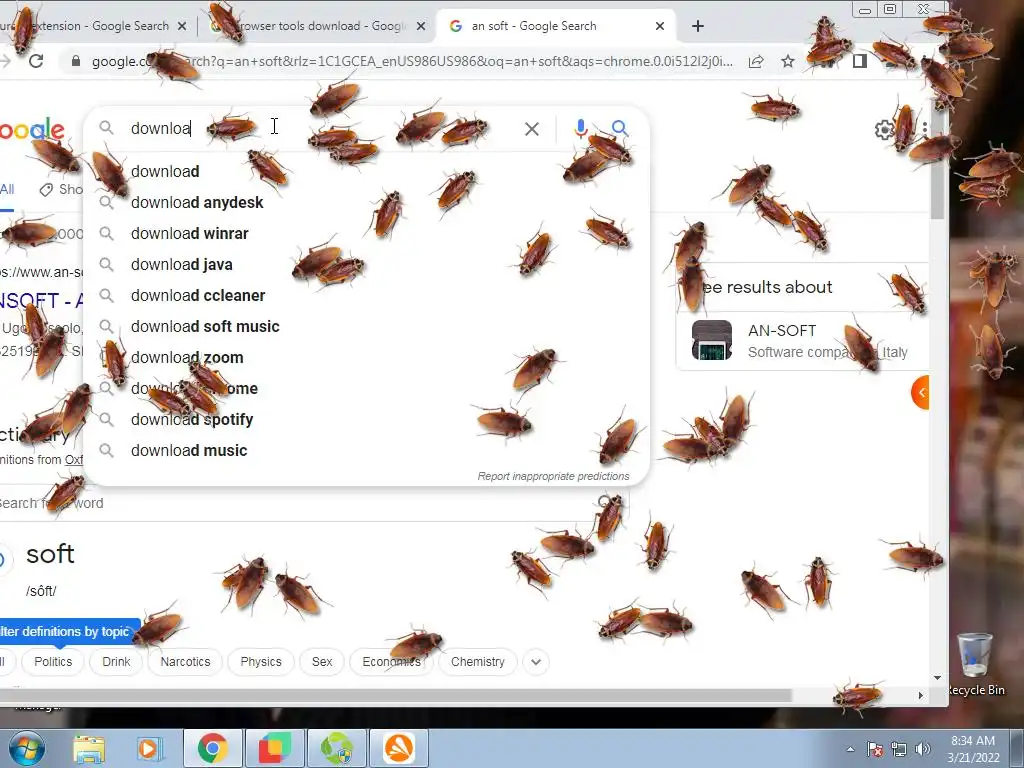Filter definitions by Chemistry
Image resolution: width=1024 pixels, height=768 pixels.
pyautogui.click(x=477, y=662)
